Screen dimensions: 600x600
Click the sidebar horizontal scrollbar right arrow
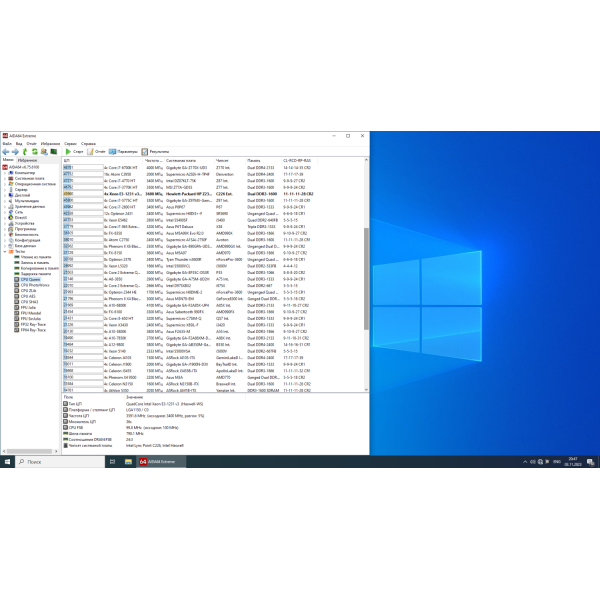(56, 452)
